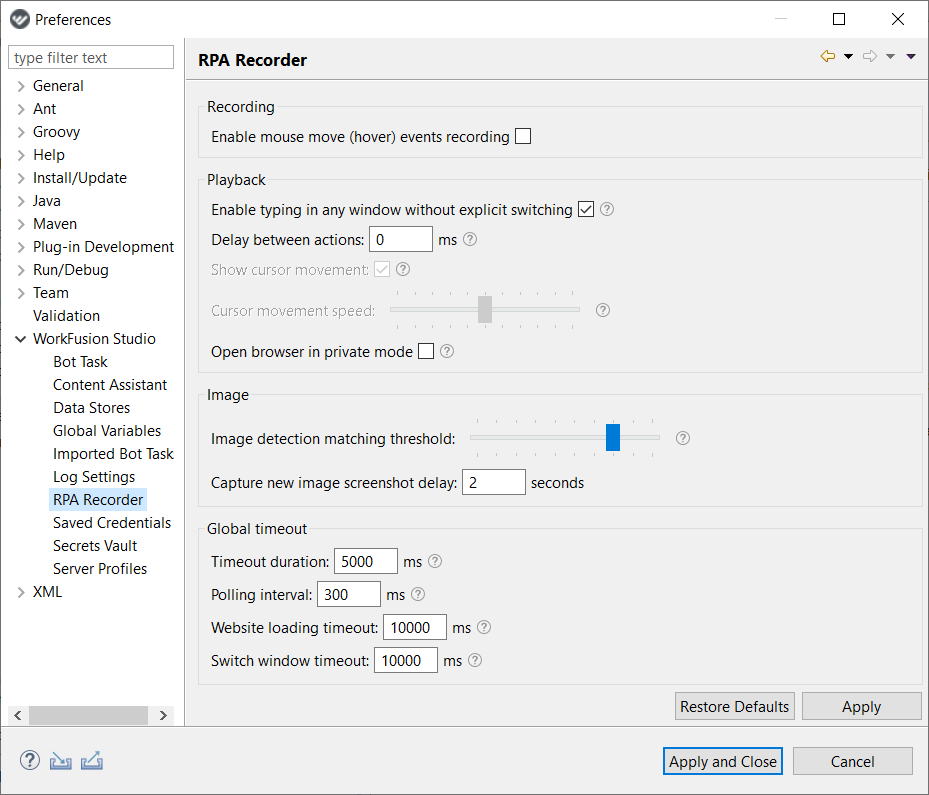This screenshot has height=795, width=929.
Task: Expand the Plug-in Development node
Action: [x=21, y=247]
